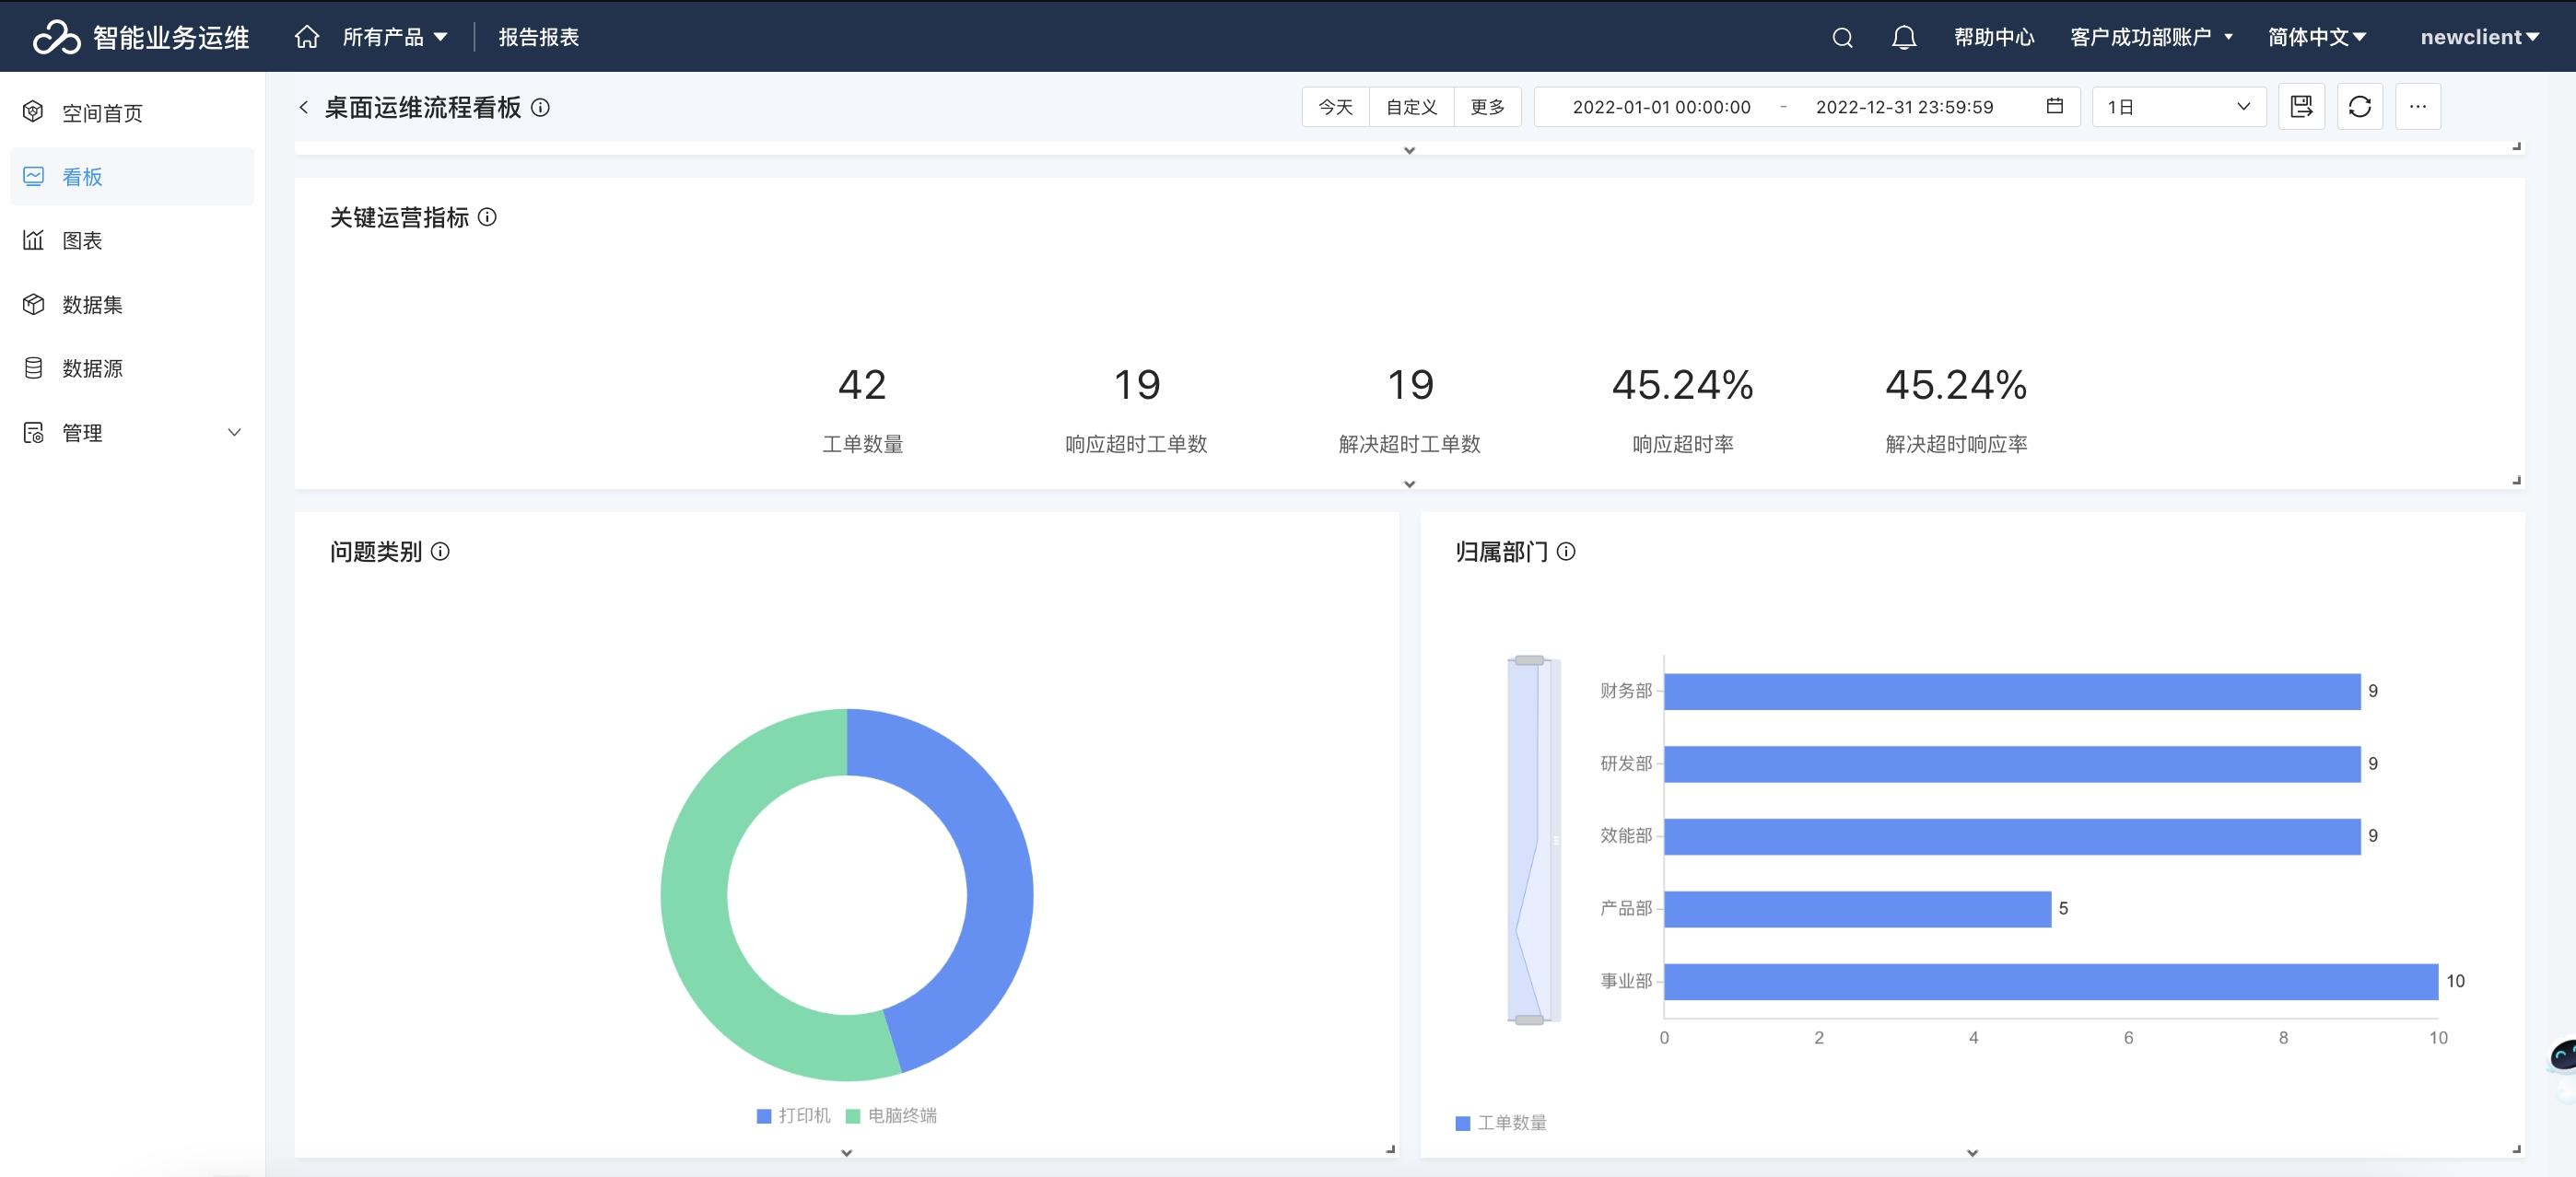Screen dimensions: 2576x1177
Task: Open 图表 in sidebar
Action: pos(132,240)
